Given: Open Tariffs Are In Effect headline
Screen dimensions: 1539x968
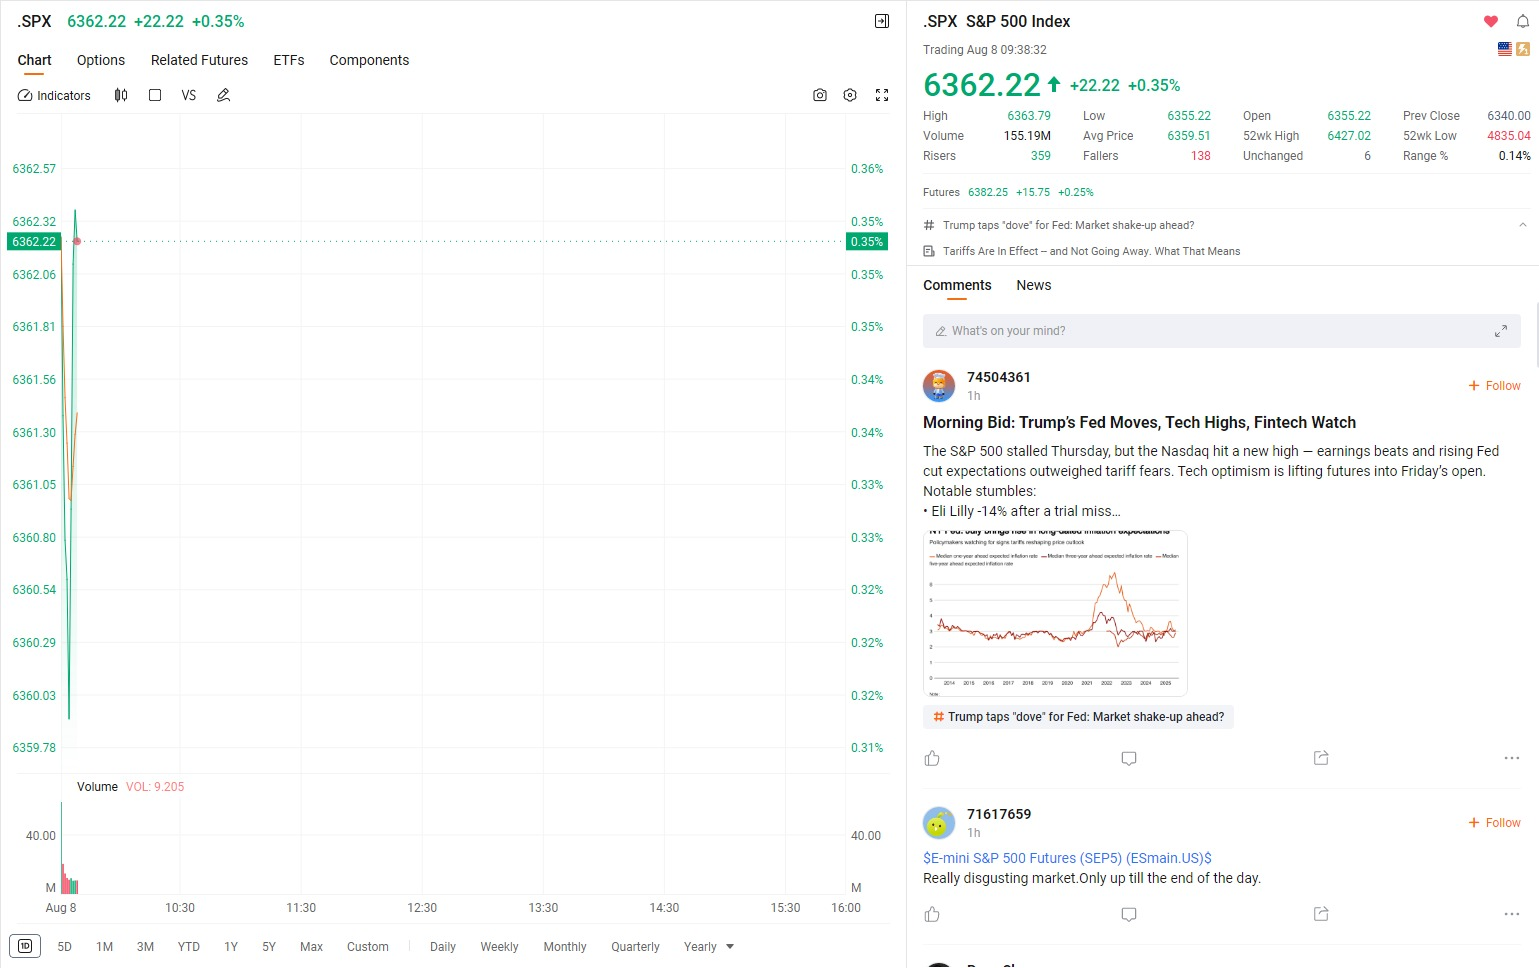Looking at the screenshot, I should tap(1091, 251).
